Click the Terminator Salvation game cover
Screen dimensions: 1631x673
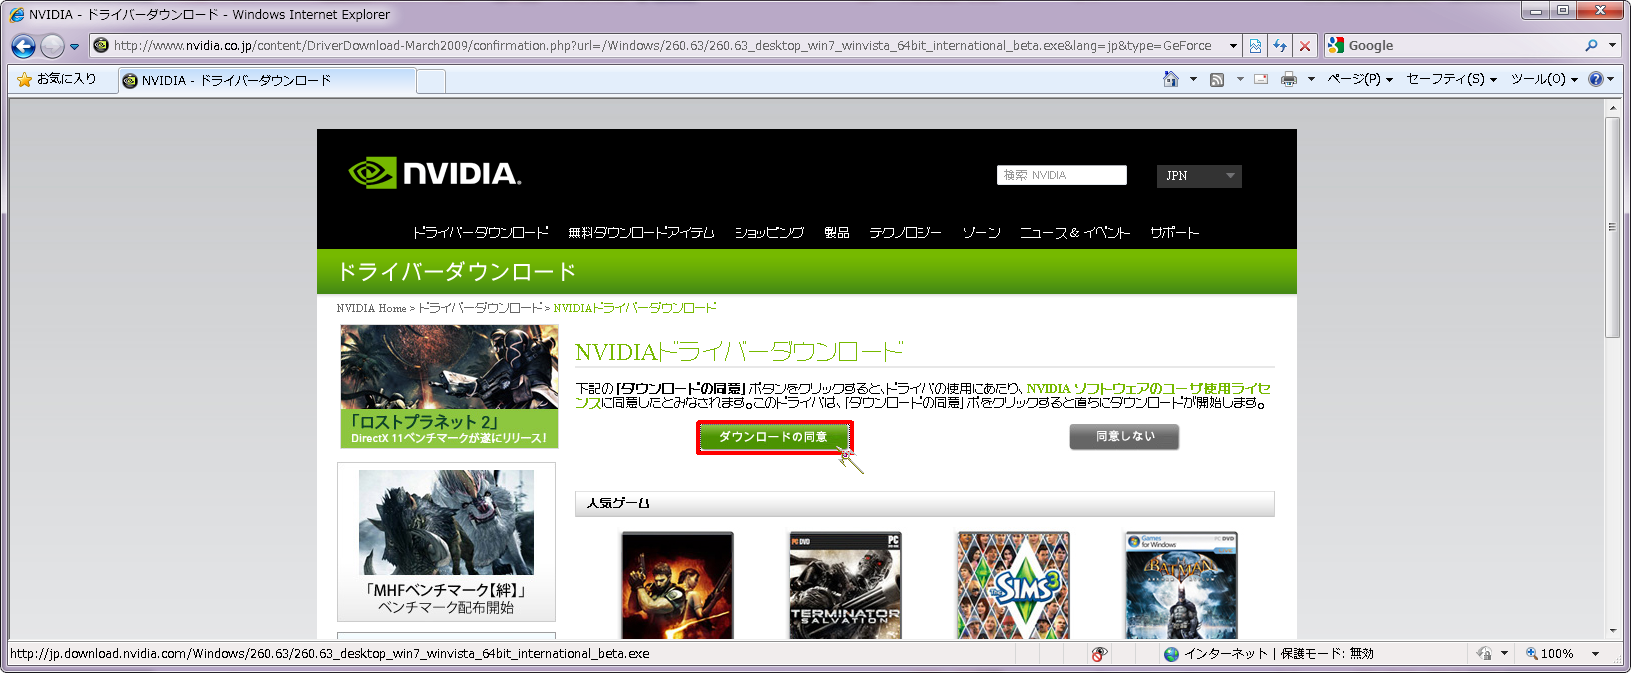coord(845,585)
